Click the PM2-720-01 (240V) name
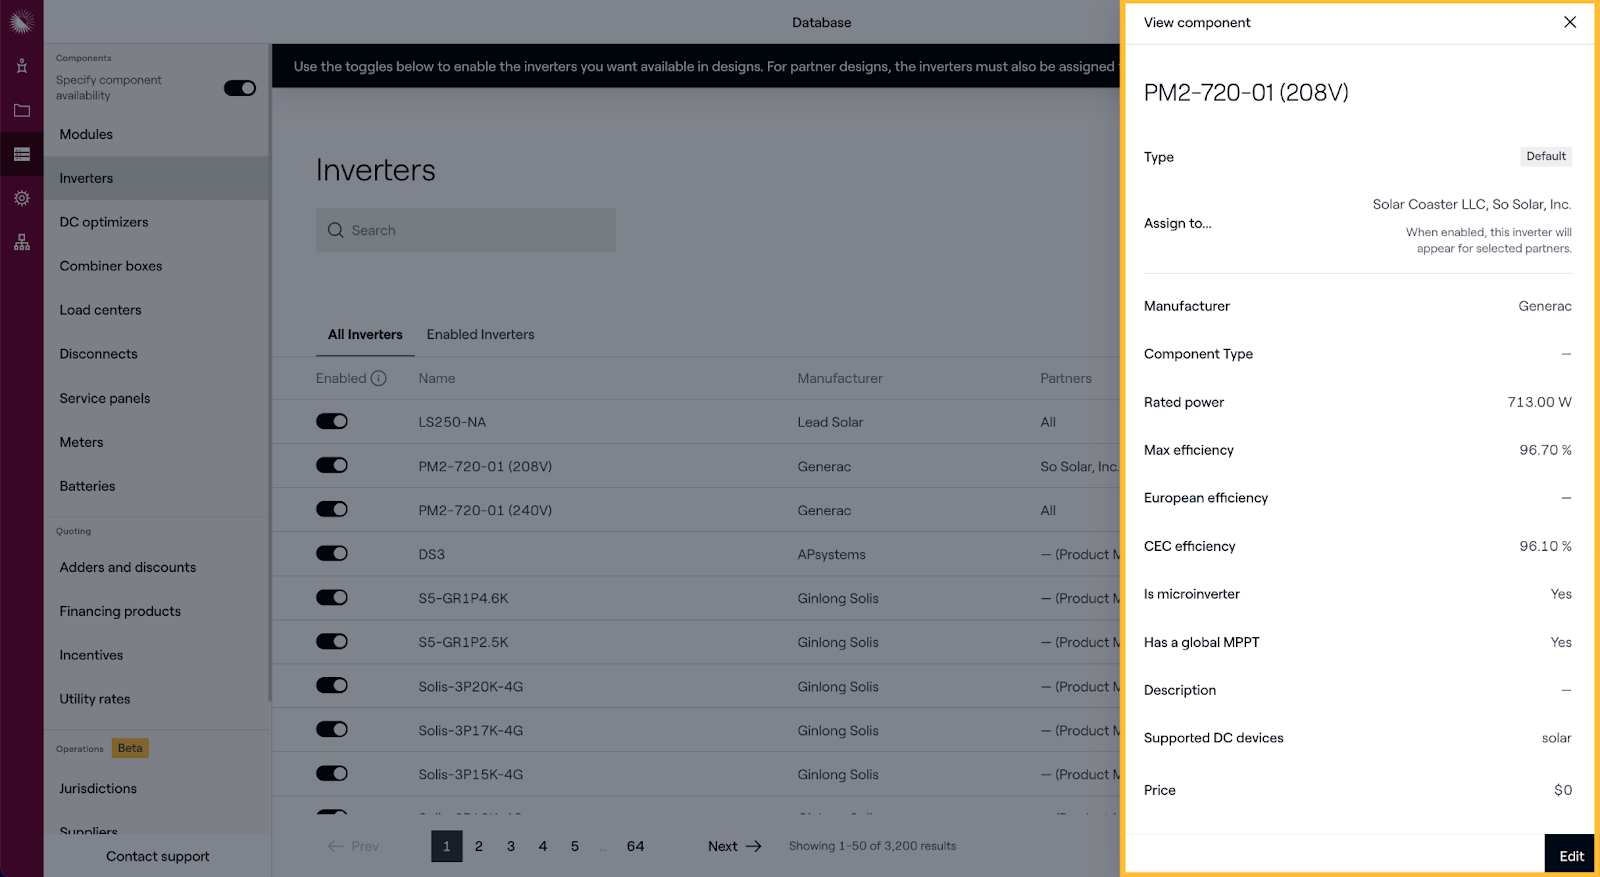This screenshot has width=1600, height=877. point(485,510)
